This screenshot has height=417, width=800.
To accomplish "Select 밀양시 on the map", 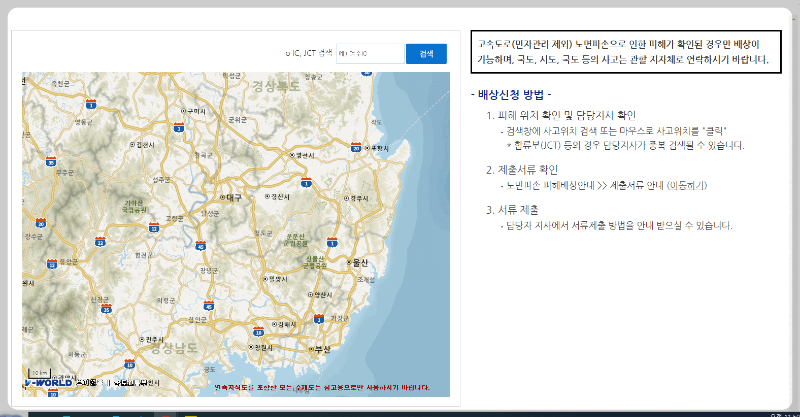I will pos(276,279).
